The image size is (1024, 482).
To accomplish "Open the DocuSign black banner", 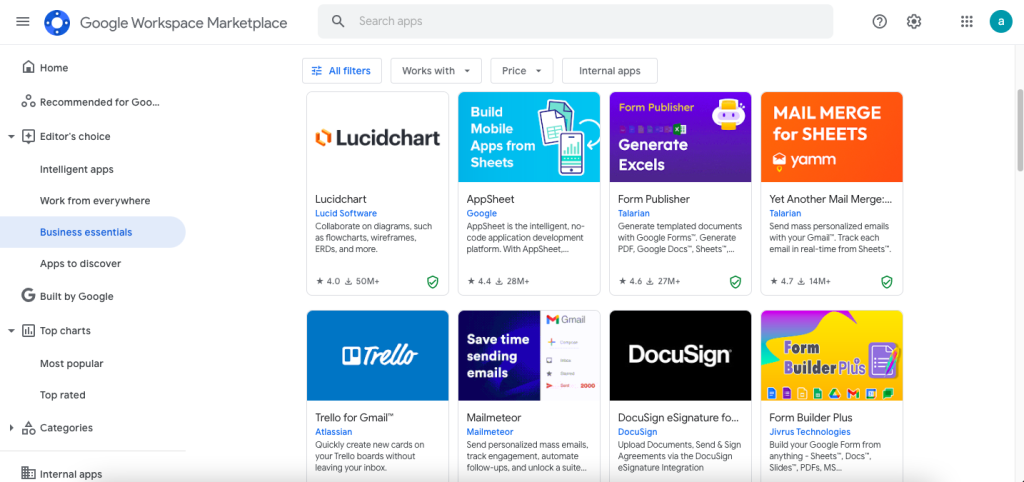I will [x=680, y=356].
